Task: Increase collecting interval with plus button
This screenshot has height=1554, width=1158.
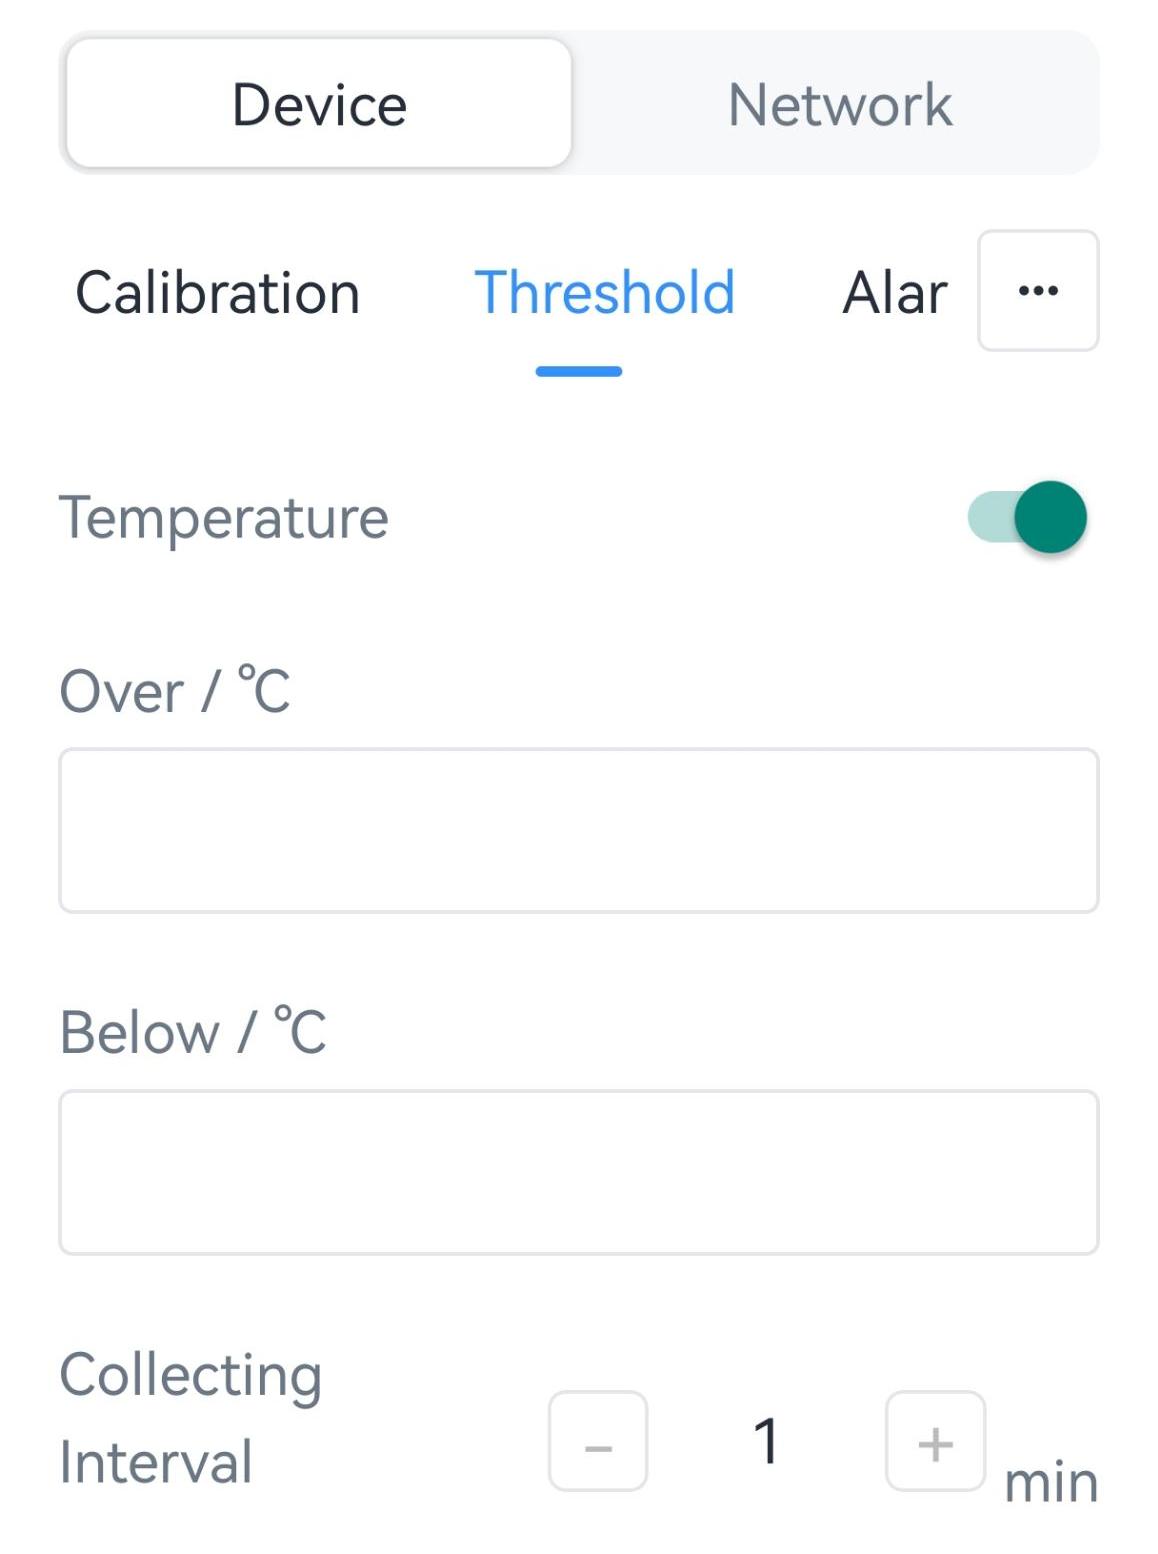Action: pos(934,1441)
